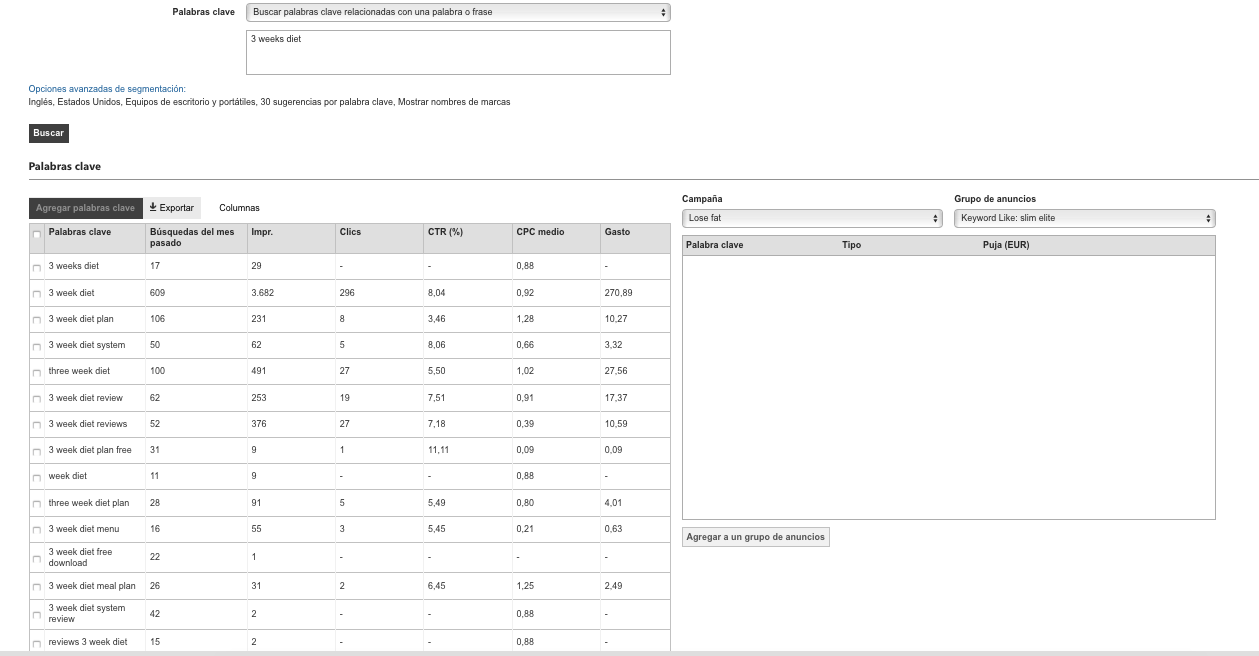Click 'Agregar palabras clave' button
Viewport: 1259px width, 656px height.
tap(85, 208)
